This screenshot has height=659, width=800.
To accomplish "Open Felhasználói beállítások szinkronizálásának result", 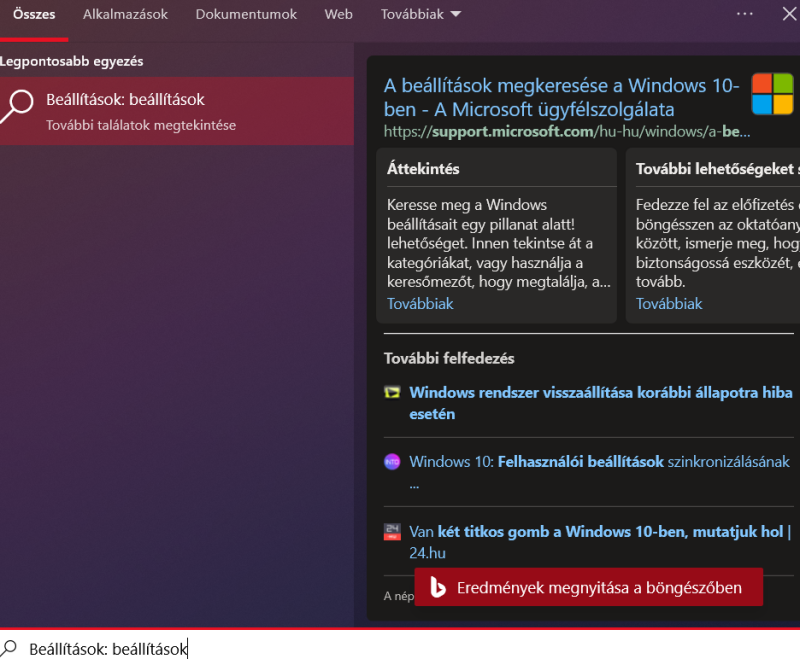I will coord(599,471).
